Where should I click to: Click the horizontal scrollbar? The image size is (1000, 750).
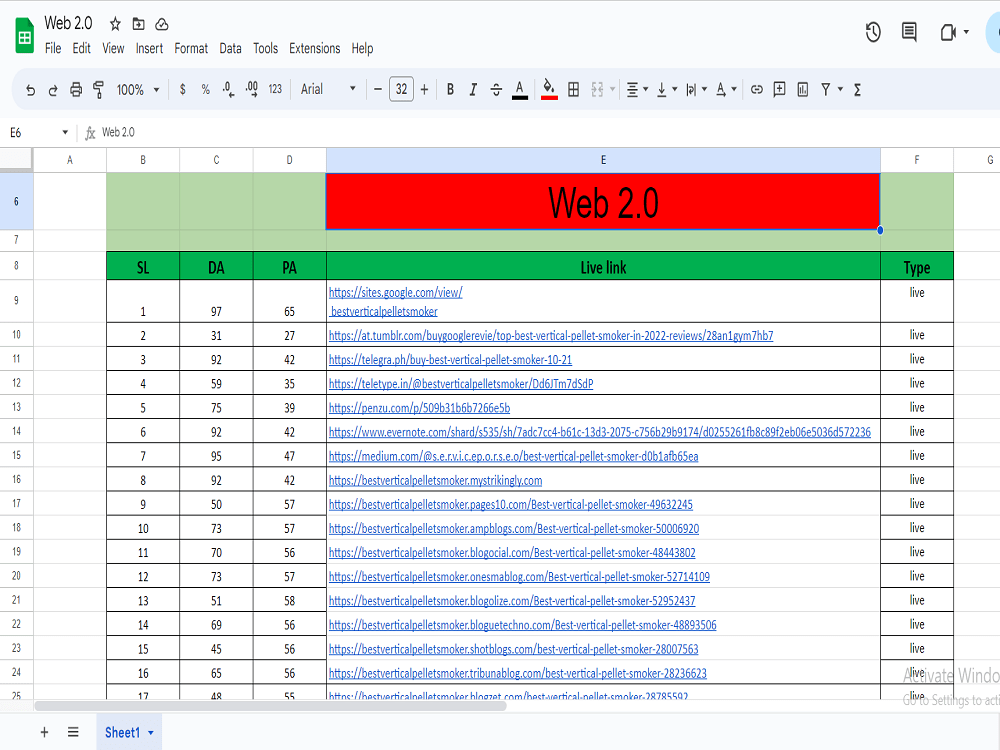tap(270, 706)
